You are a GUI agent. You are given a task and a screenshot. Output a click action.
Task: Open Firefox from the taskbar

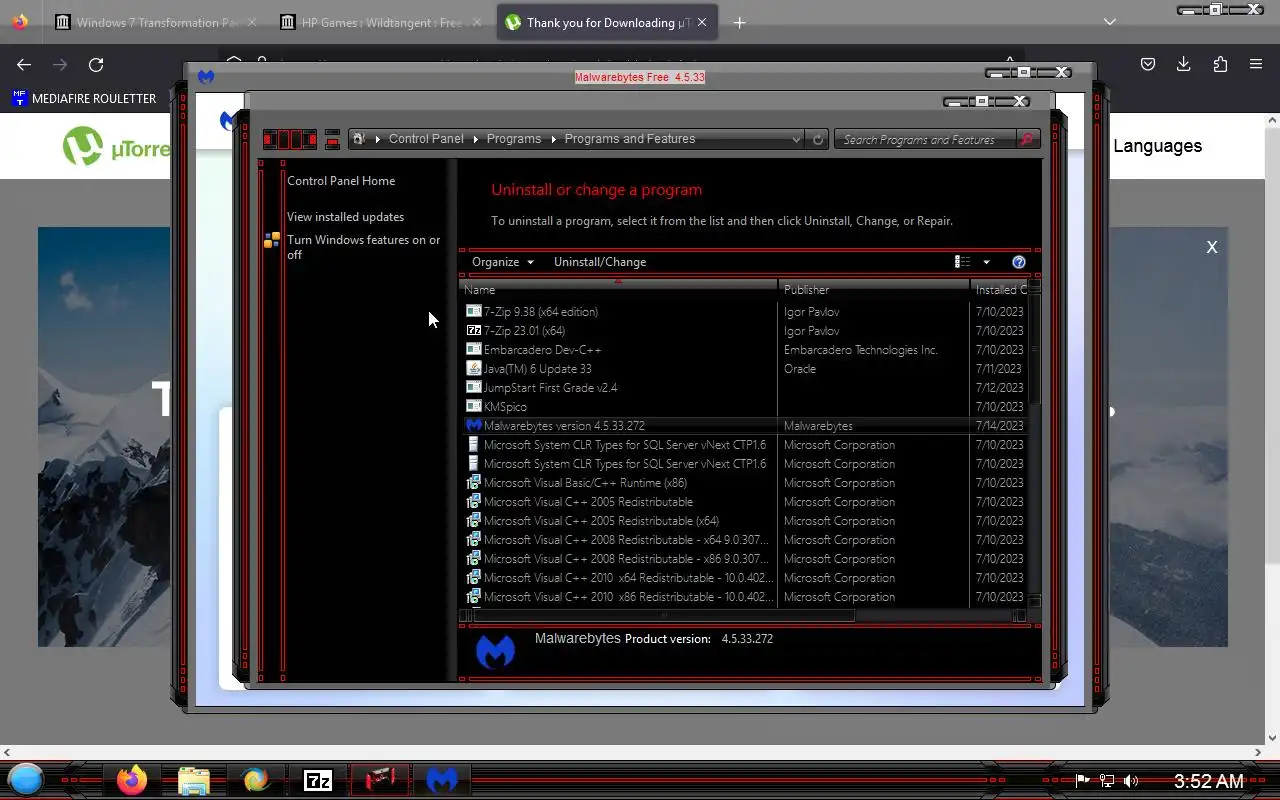[131, 780]
